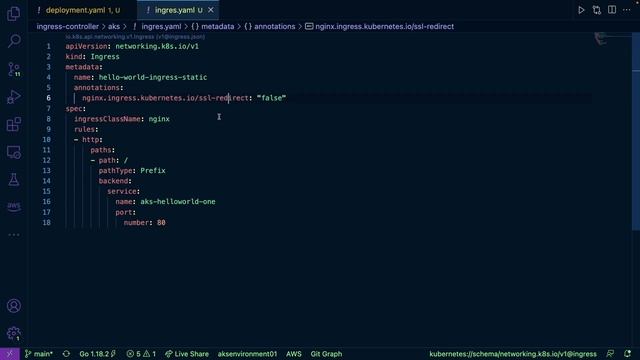The image size is (640, 360).
Task: Click aks breadcrumb folder
Action: pos(114,27)
